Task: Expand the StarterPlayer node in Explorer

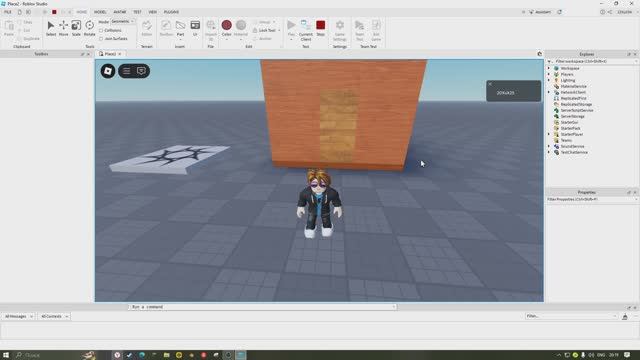Action: 549,134
